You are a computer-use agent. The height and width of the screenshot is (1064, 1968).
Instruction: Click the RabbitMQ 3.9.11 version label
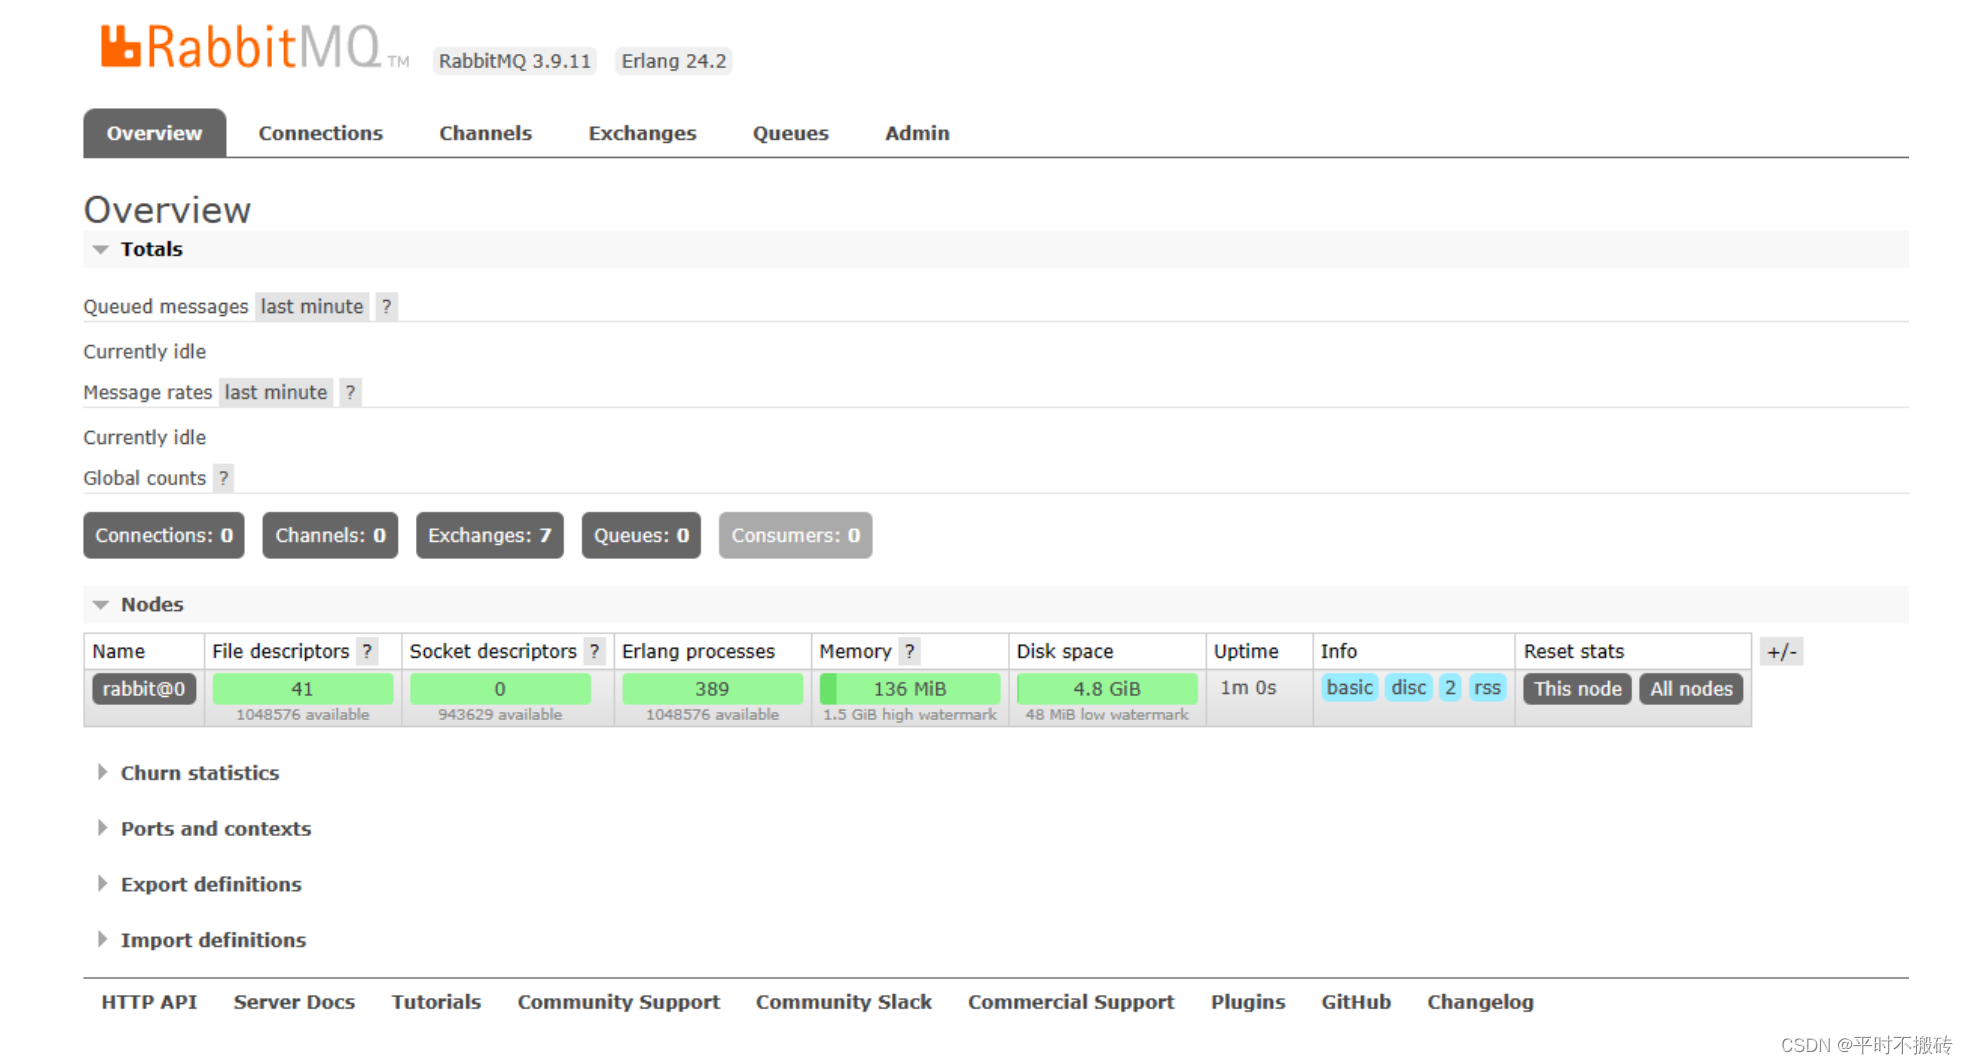coord(515,61)
